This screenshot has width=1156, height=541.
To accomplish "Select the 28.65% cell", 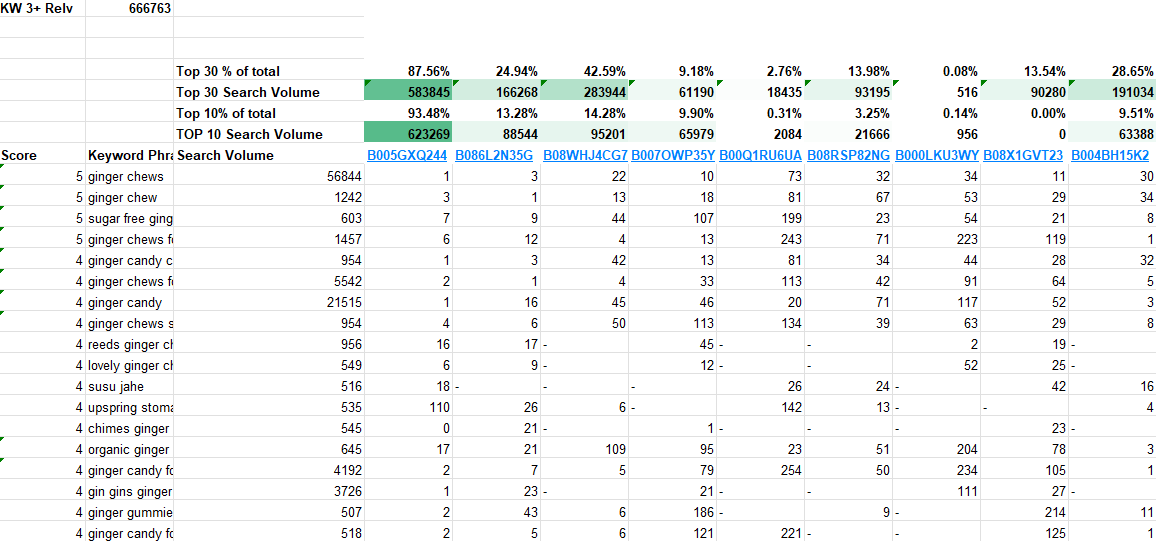I will tap(1113, 71).
